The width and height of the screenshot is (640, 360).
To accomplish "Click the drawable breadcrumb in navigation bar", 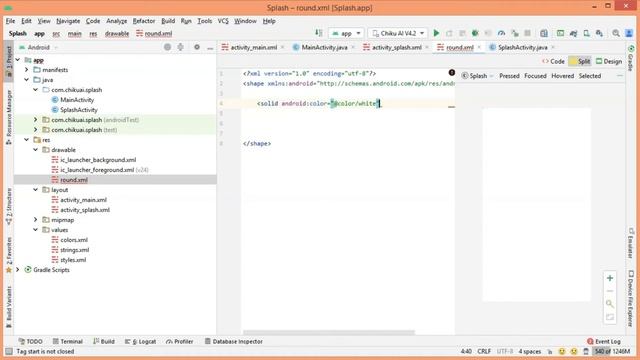I will (x=117, y=33).
